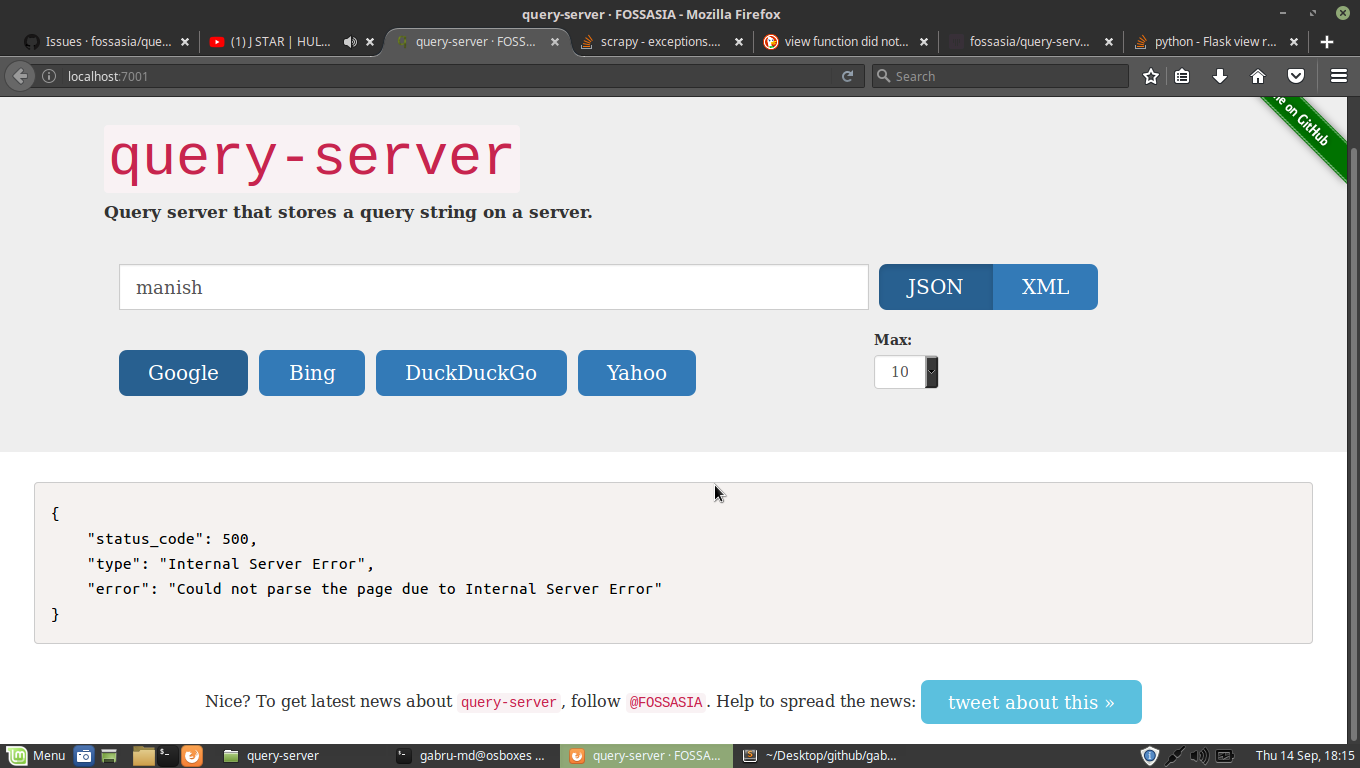Open the @FOSSASIA link

point(666,702)
